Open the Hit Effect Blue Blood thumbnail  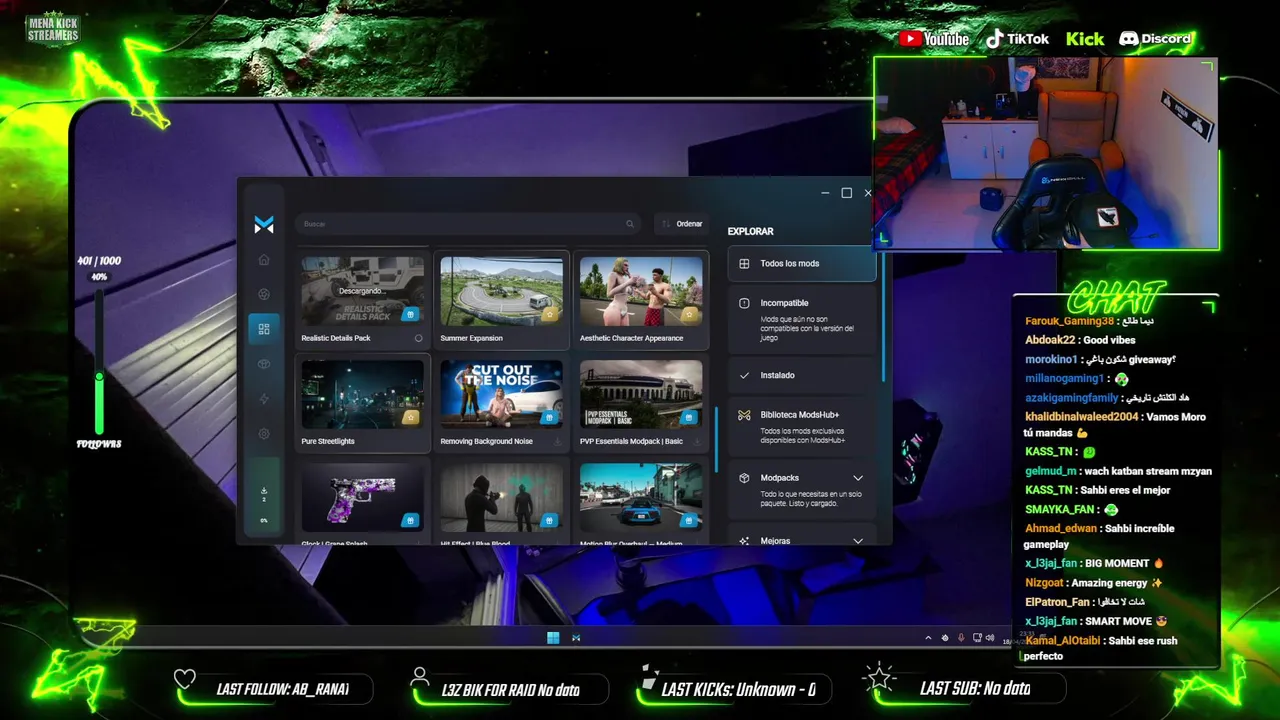[502, 497]
